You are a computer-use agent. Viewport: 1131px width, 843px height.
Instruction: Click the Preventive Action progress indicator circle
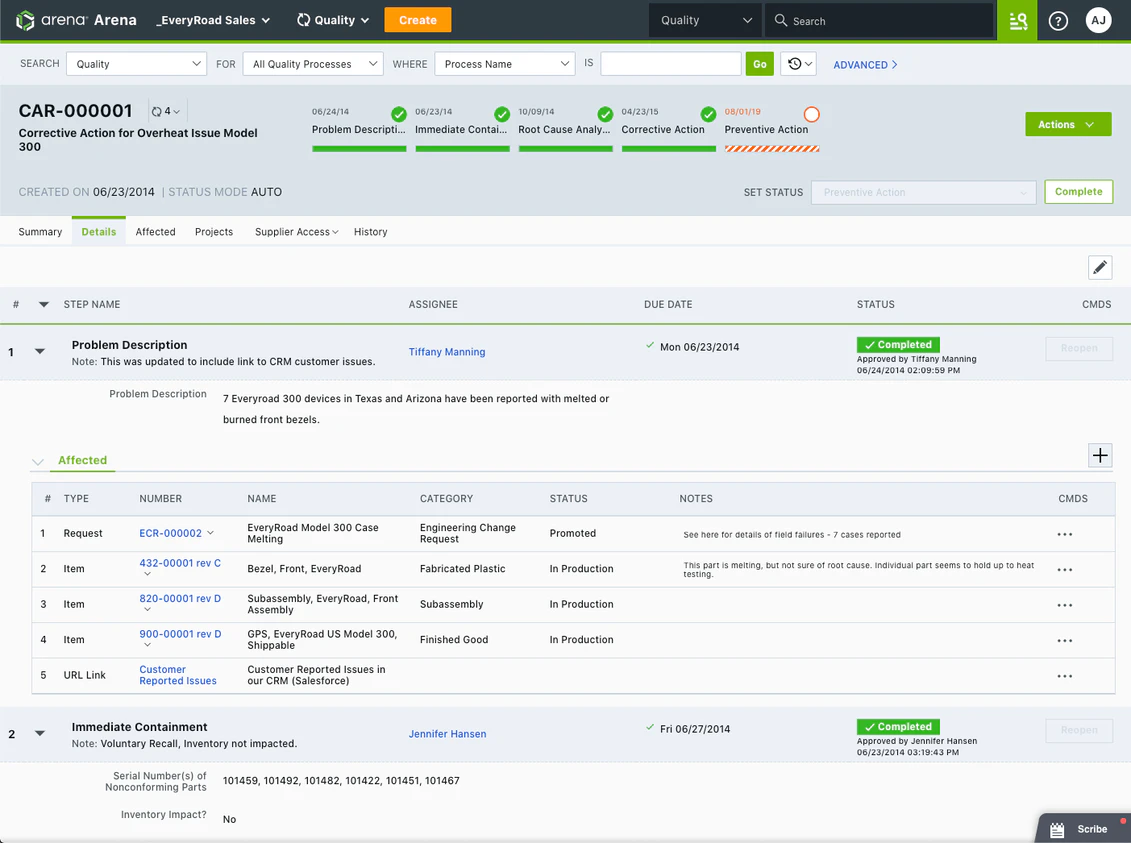811,114
